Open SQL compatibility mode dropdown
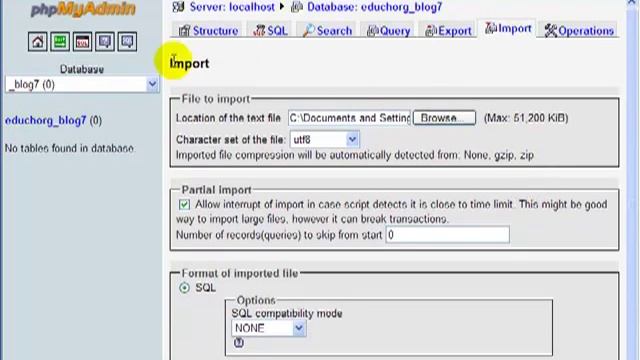This screenshot has height=360, width=640. [x=269, y=328]
